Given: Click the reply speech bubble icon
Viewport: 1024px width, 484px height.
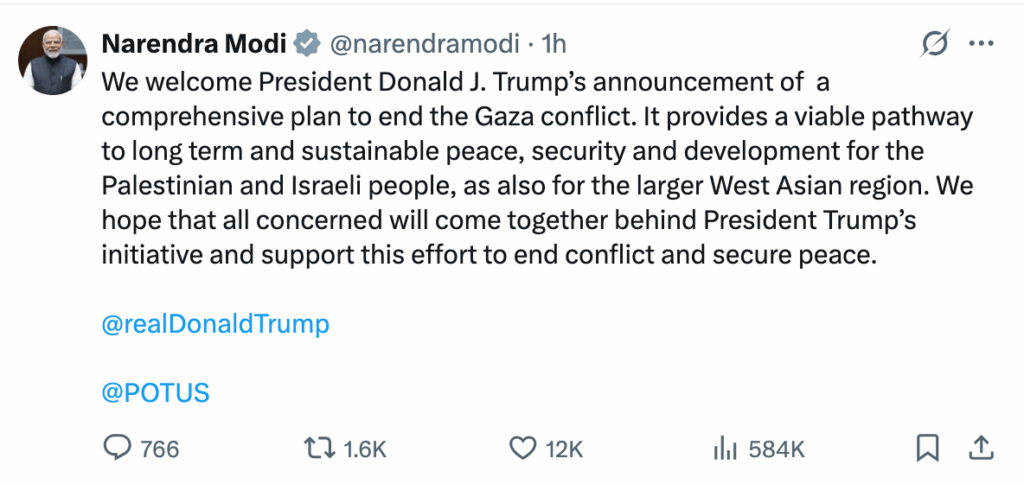Looking at the screenshot, I should [x=117, y=448].
